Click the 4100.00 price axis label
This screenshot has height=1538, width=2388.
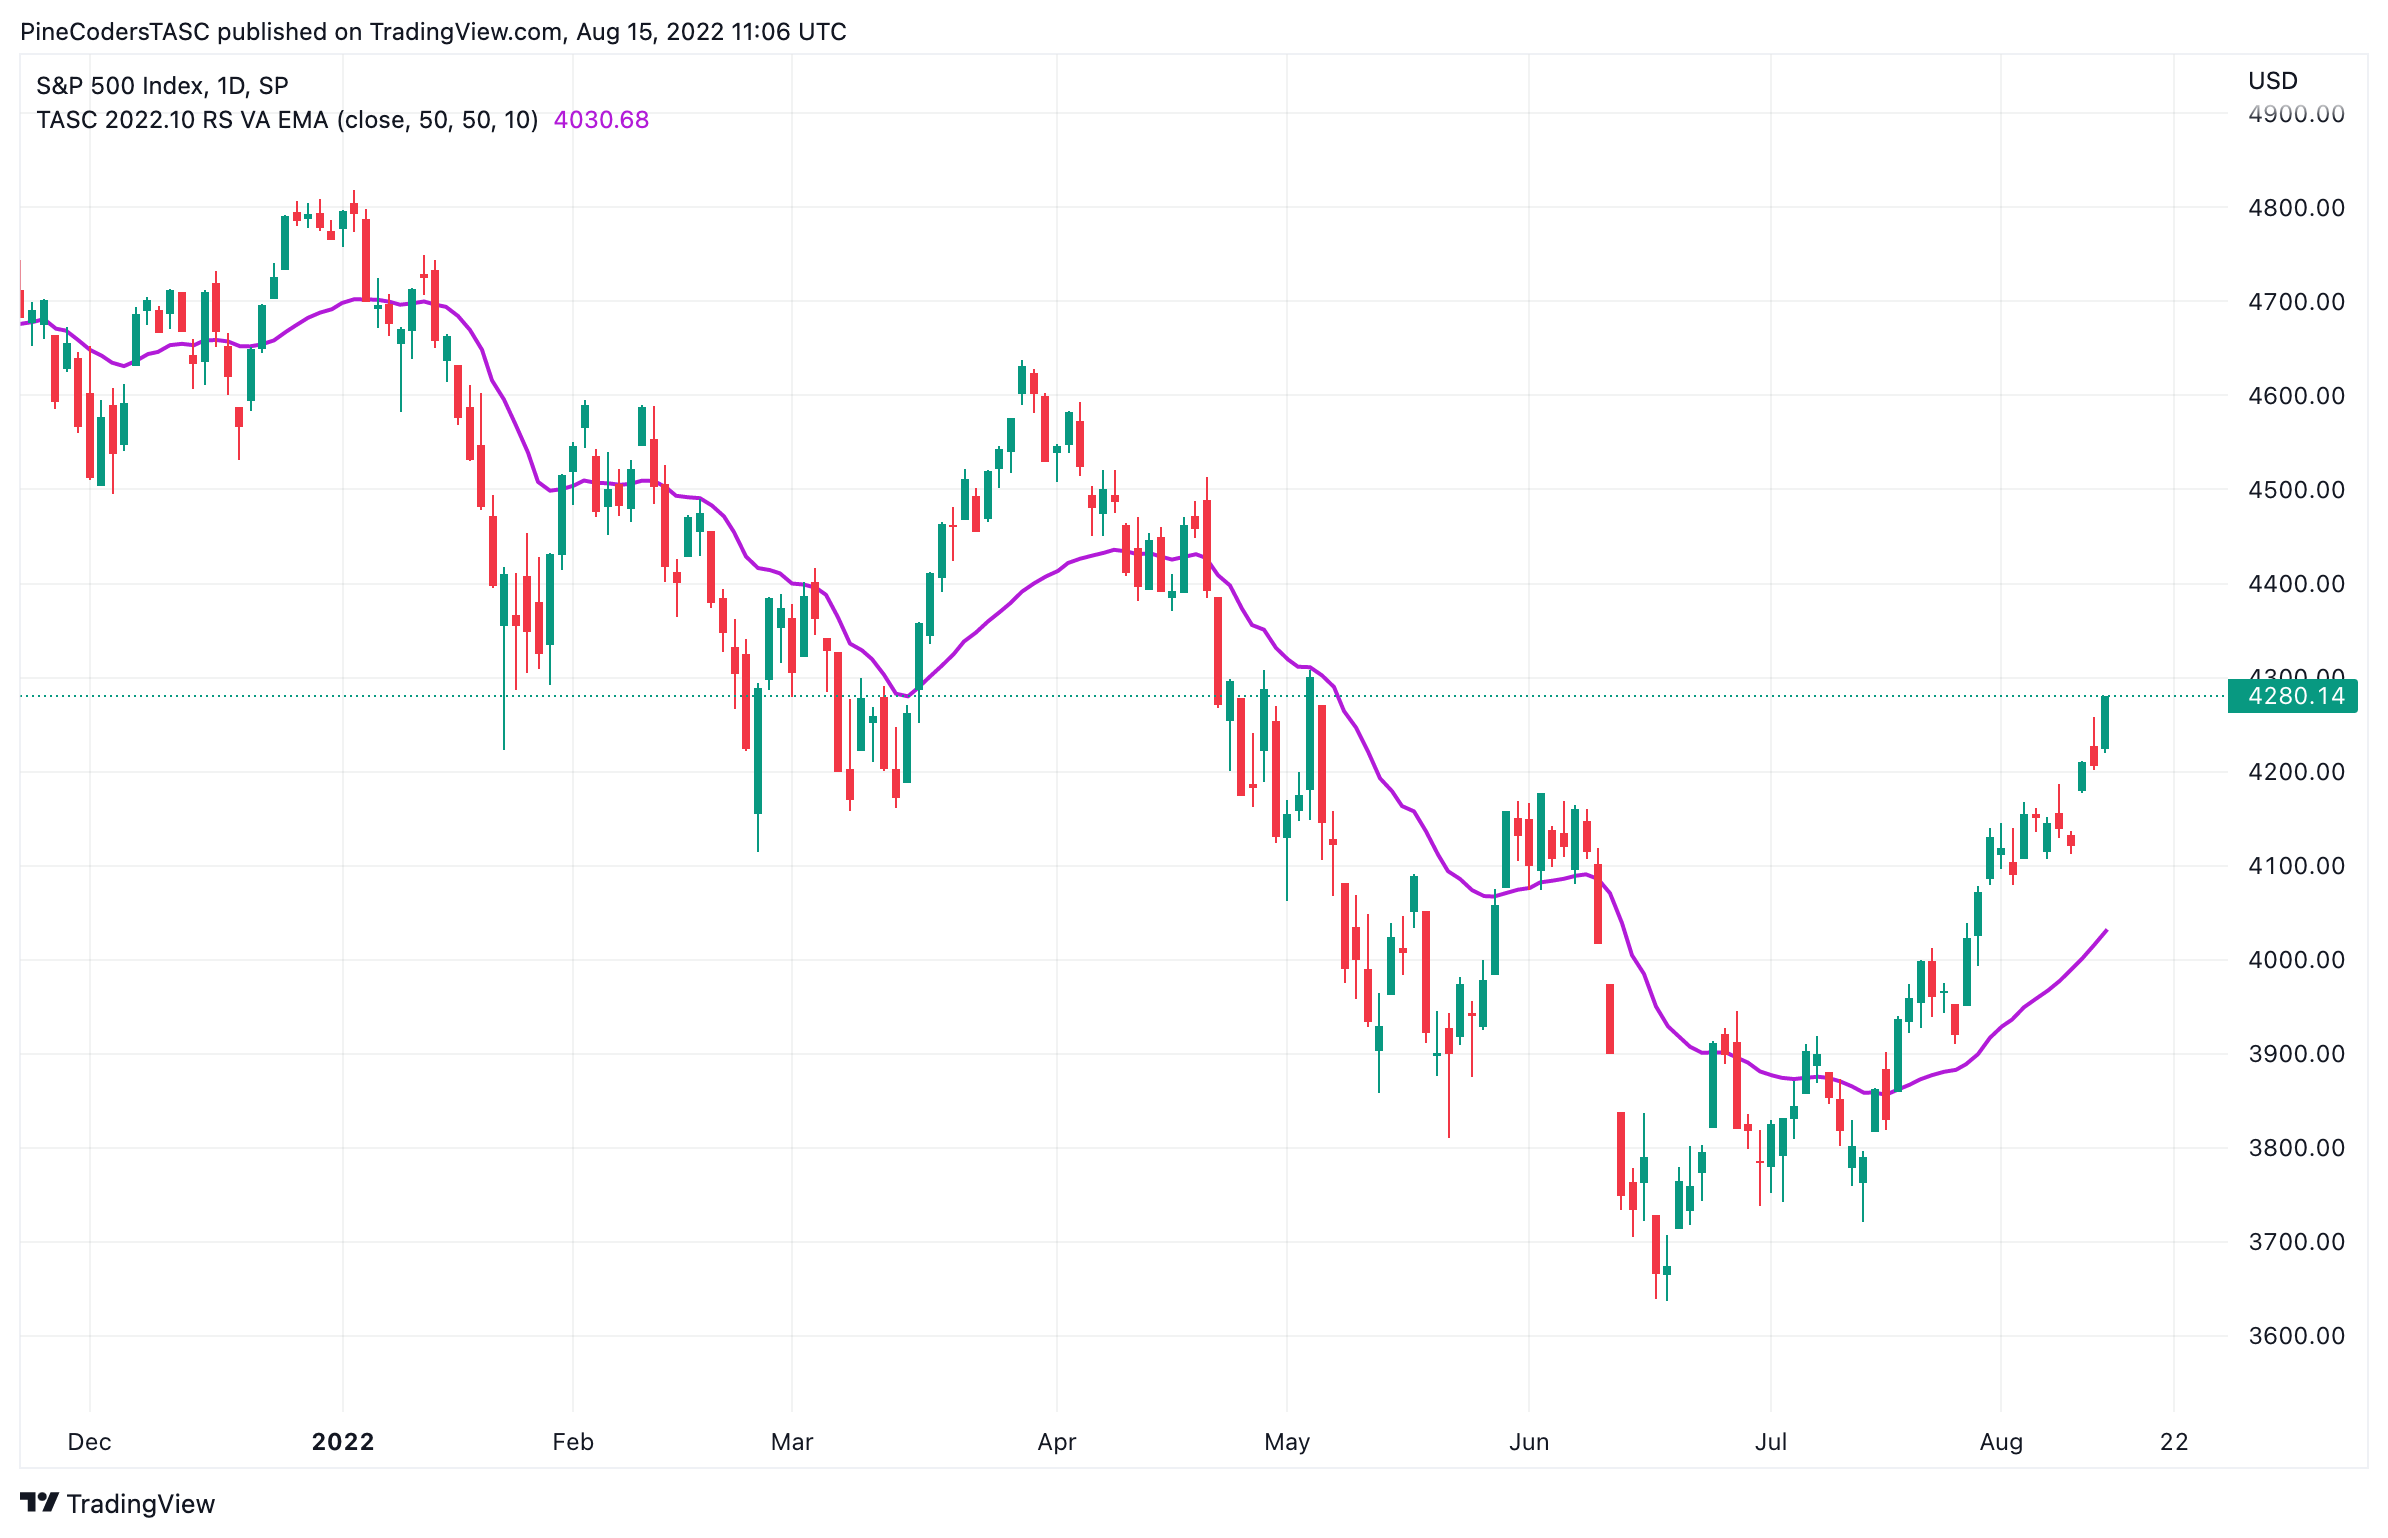point(2296,866)
